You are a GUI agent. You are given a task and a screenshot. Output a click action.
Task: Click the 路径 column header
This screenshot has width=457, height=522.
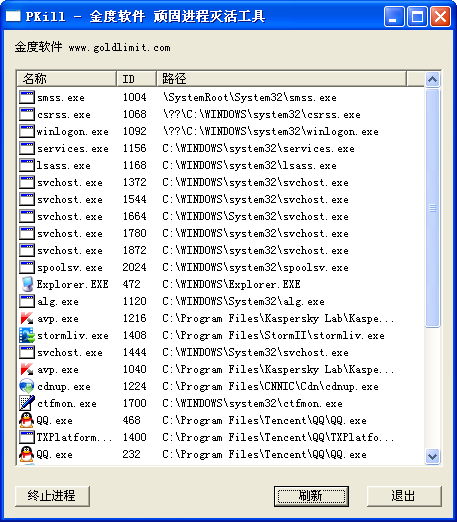(281, 79)
